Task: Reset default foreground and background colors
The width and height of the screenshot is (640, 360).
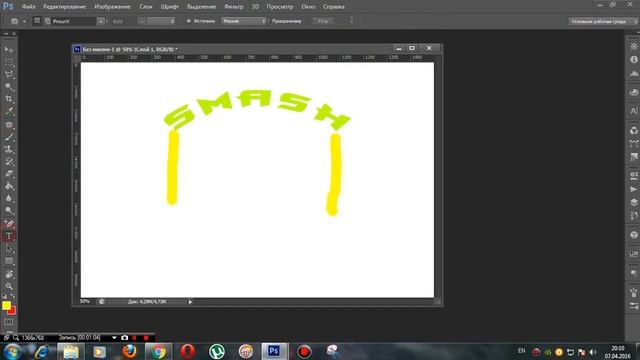Action: pos(4,296)
